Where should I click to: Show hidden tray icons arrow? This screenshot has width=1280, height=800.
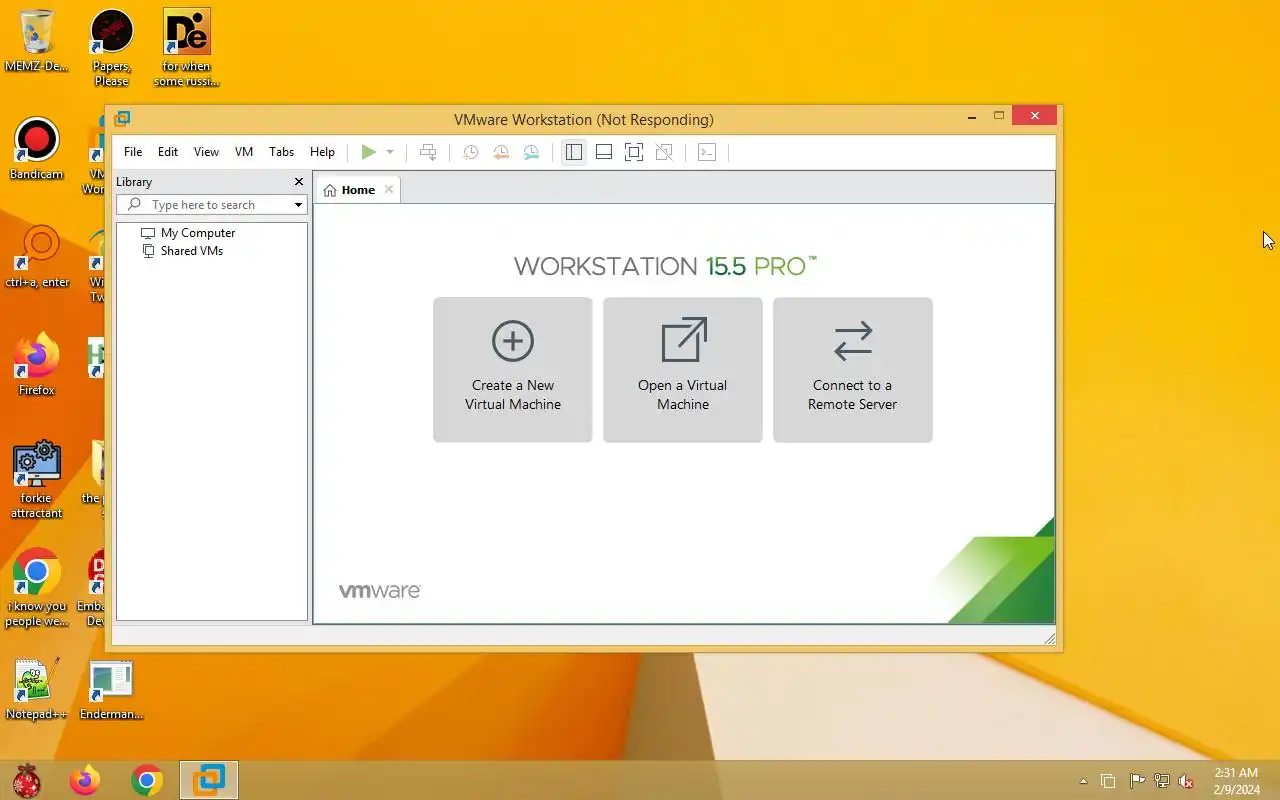(x=1083, y=781)
